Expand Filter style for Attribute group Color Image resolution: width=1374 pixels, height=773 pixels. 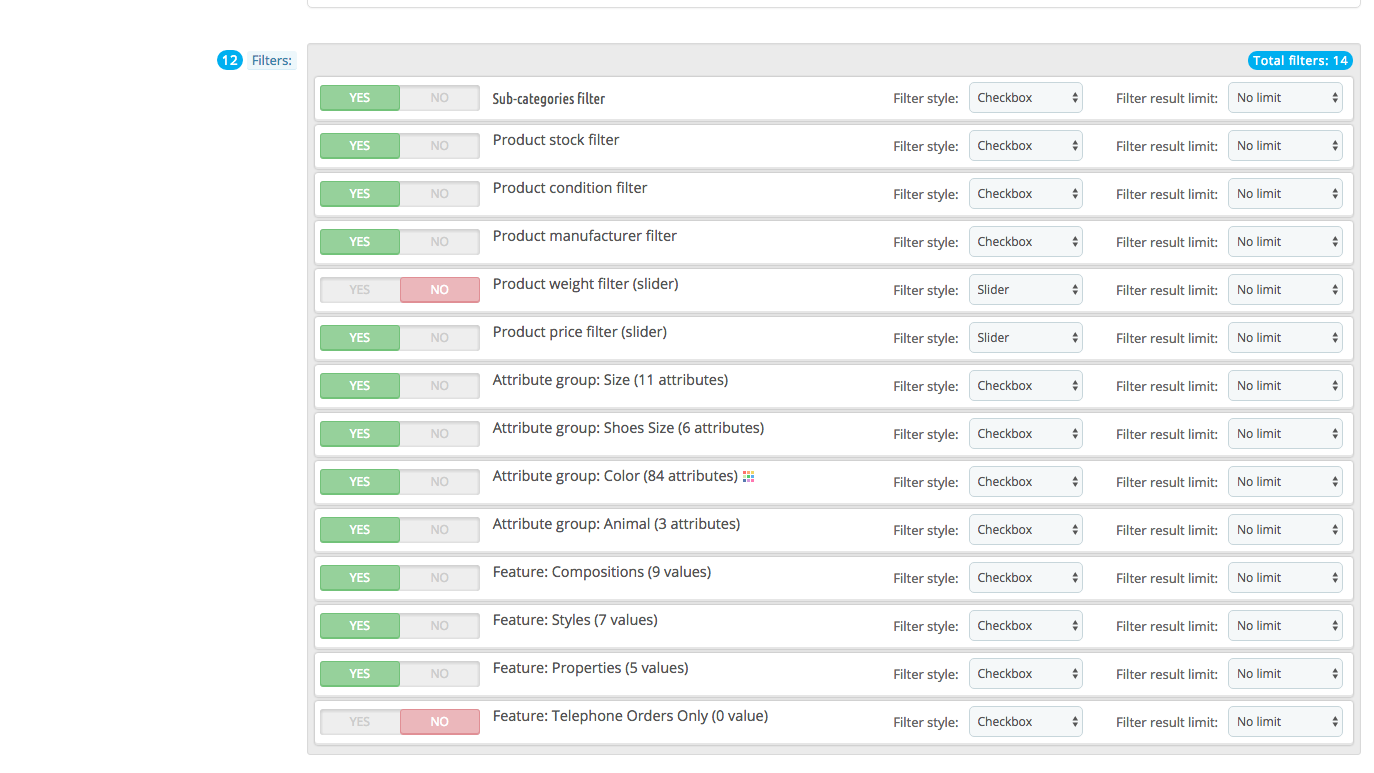pyautogui.click(x=1026, y=482)
